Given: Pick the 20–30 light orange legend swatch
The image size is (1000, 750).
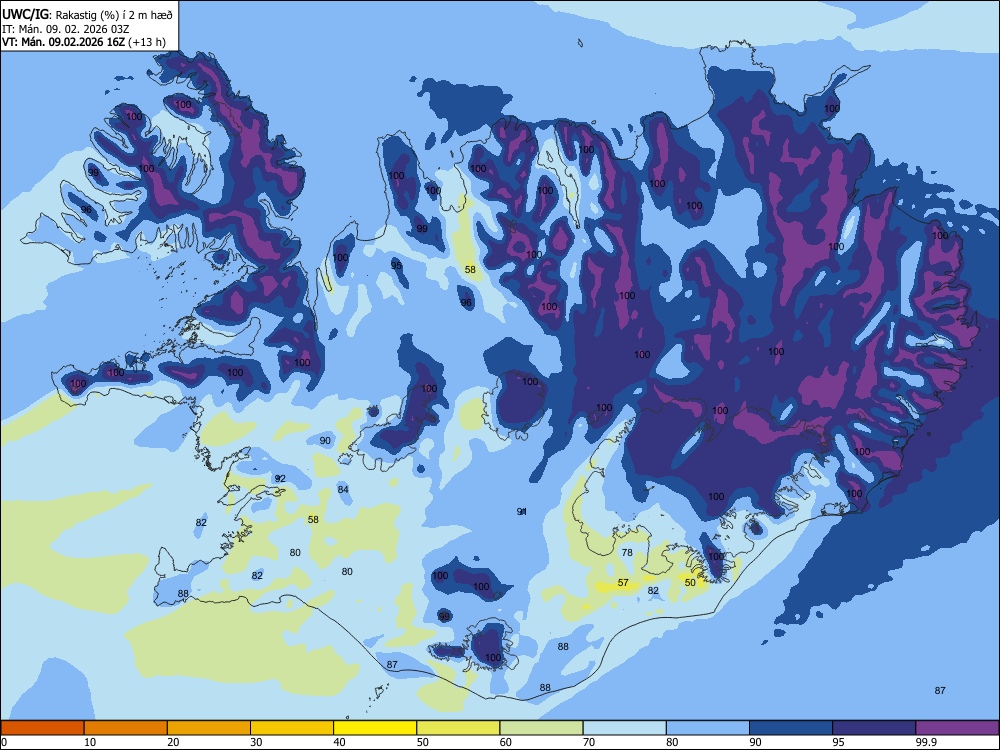Looking at the screenshot, I should (209, 728).
